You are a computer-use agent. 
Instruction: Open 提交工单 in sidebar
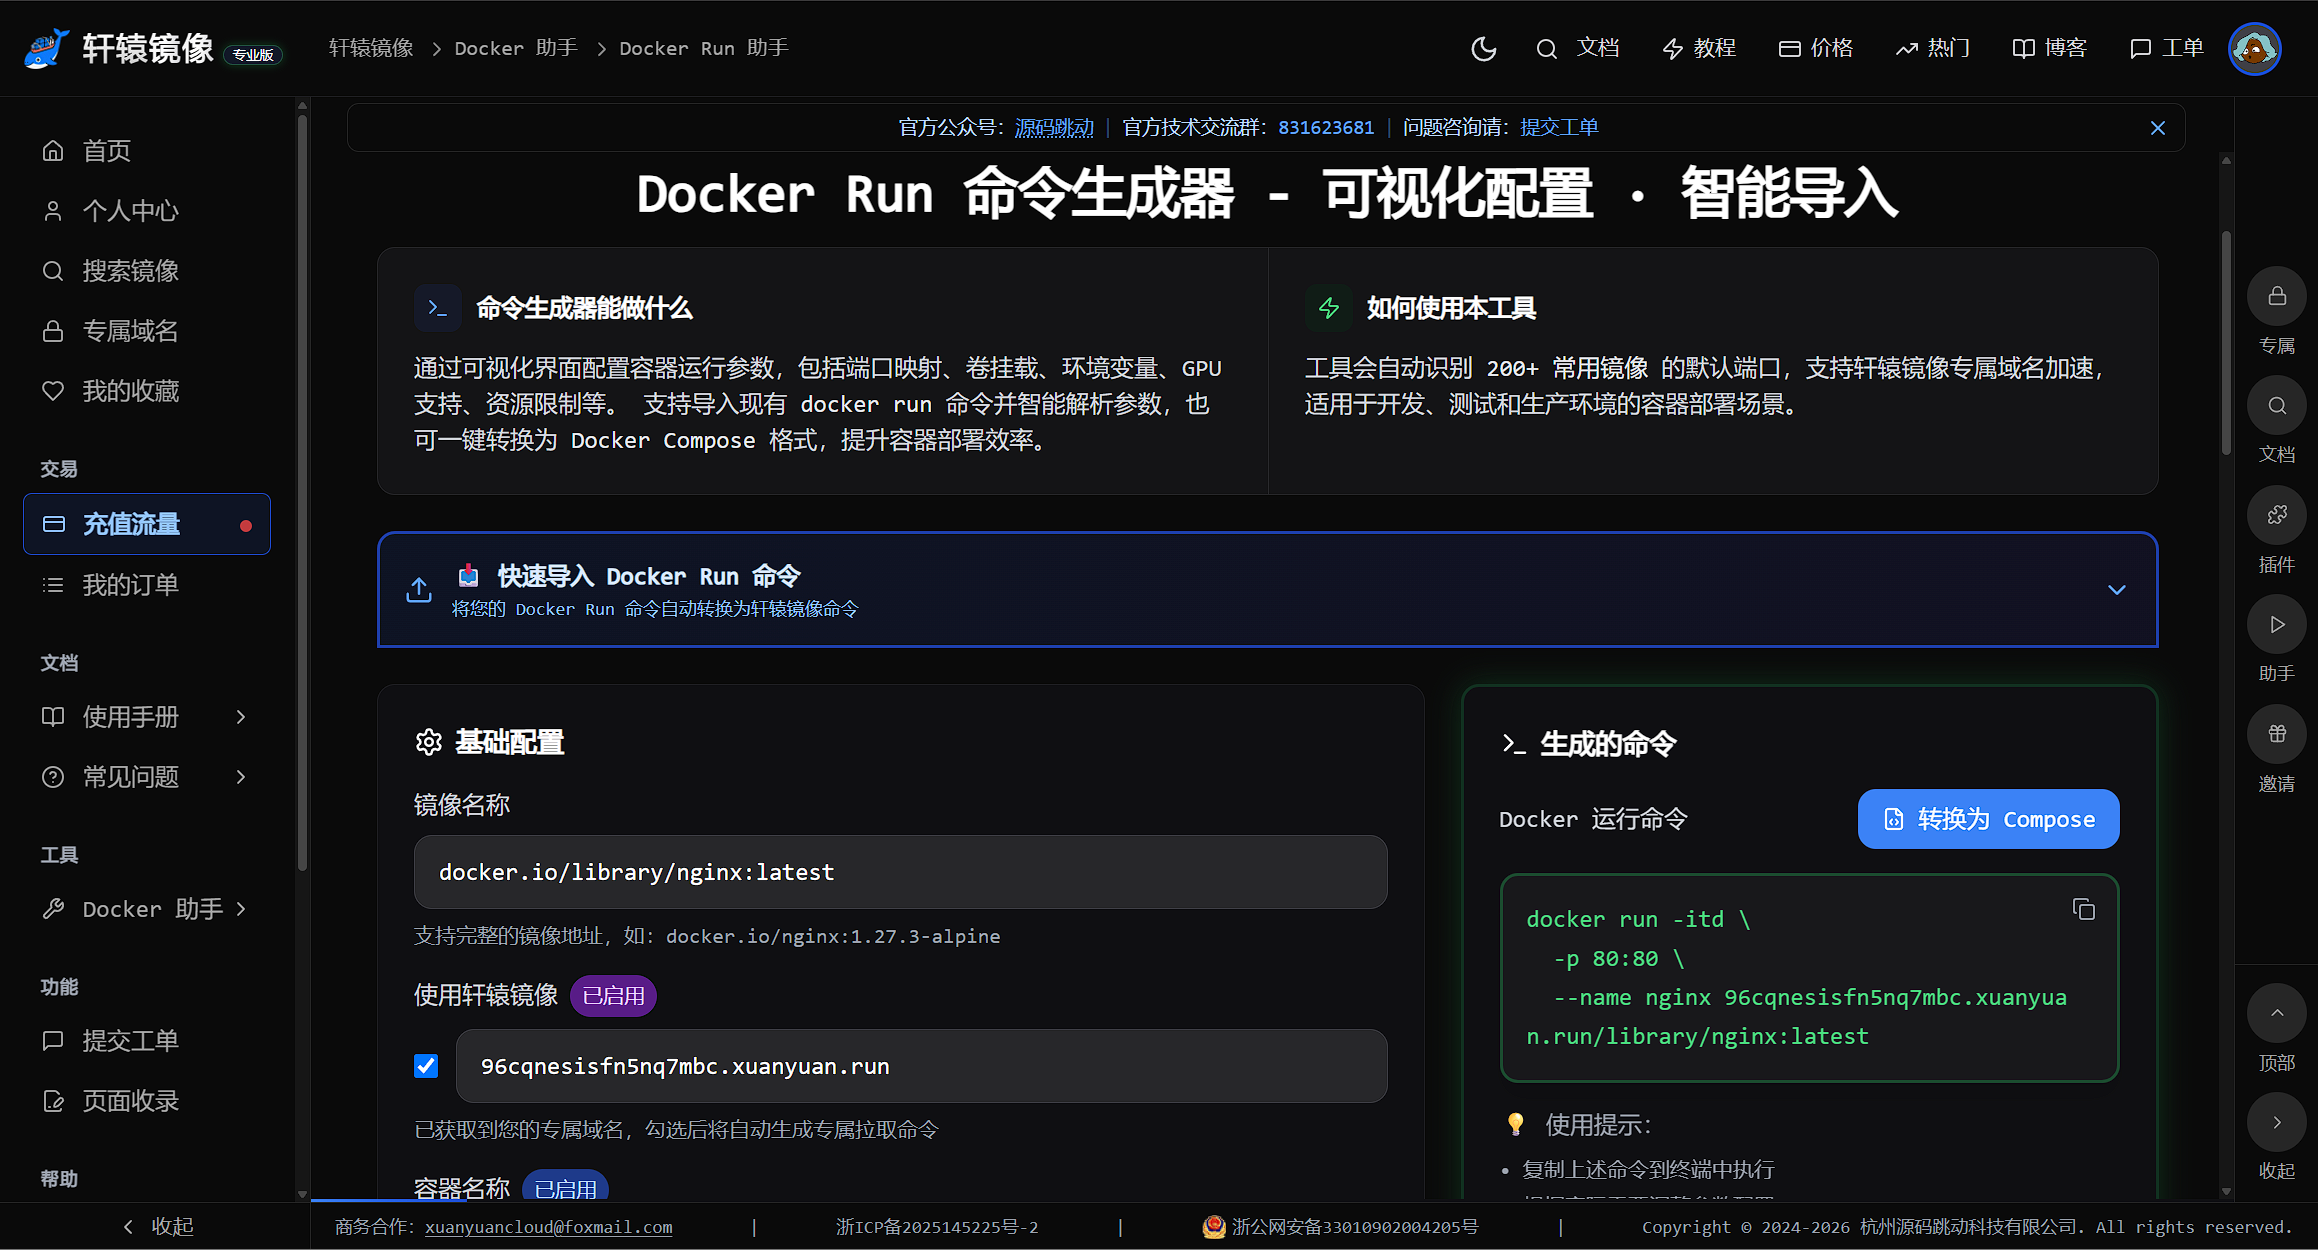(x=147, y=1041)
